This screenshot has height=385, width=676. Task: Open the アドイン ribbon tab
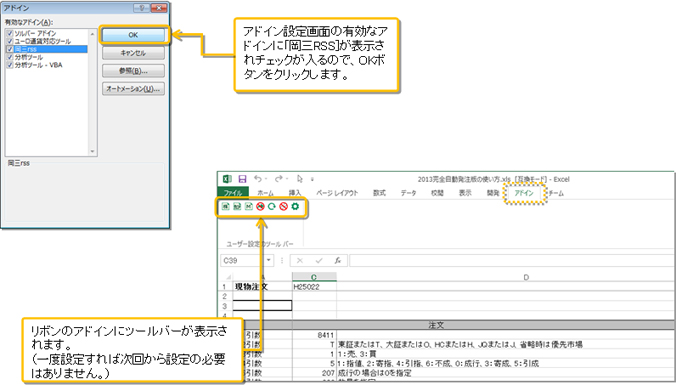[524, 193]
